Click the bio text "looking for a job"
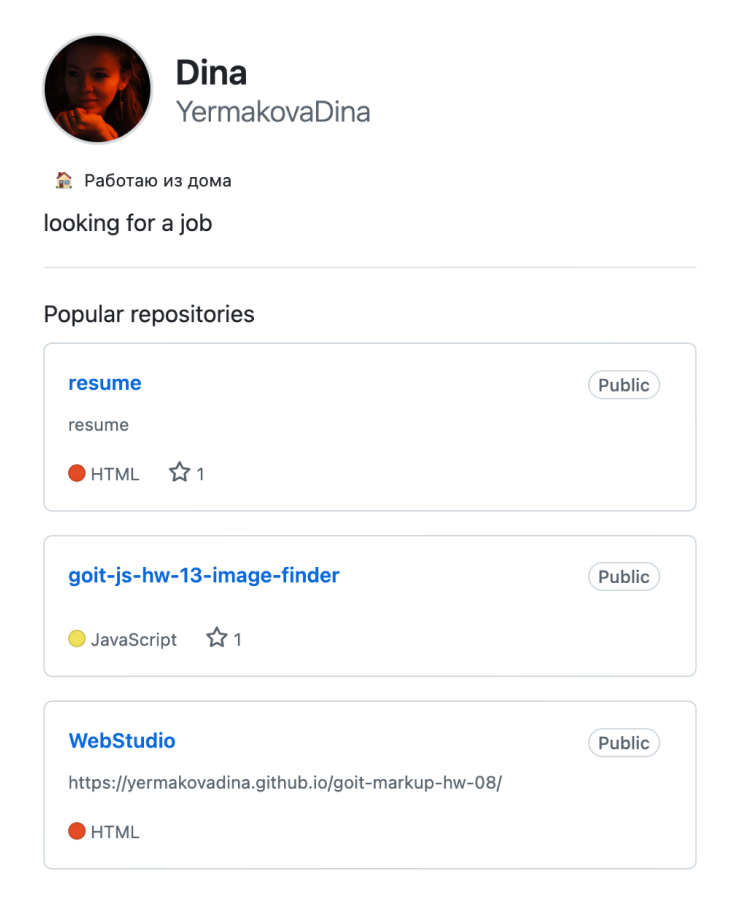 128,223
